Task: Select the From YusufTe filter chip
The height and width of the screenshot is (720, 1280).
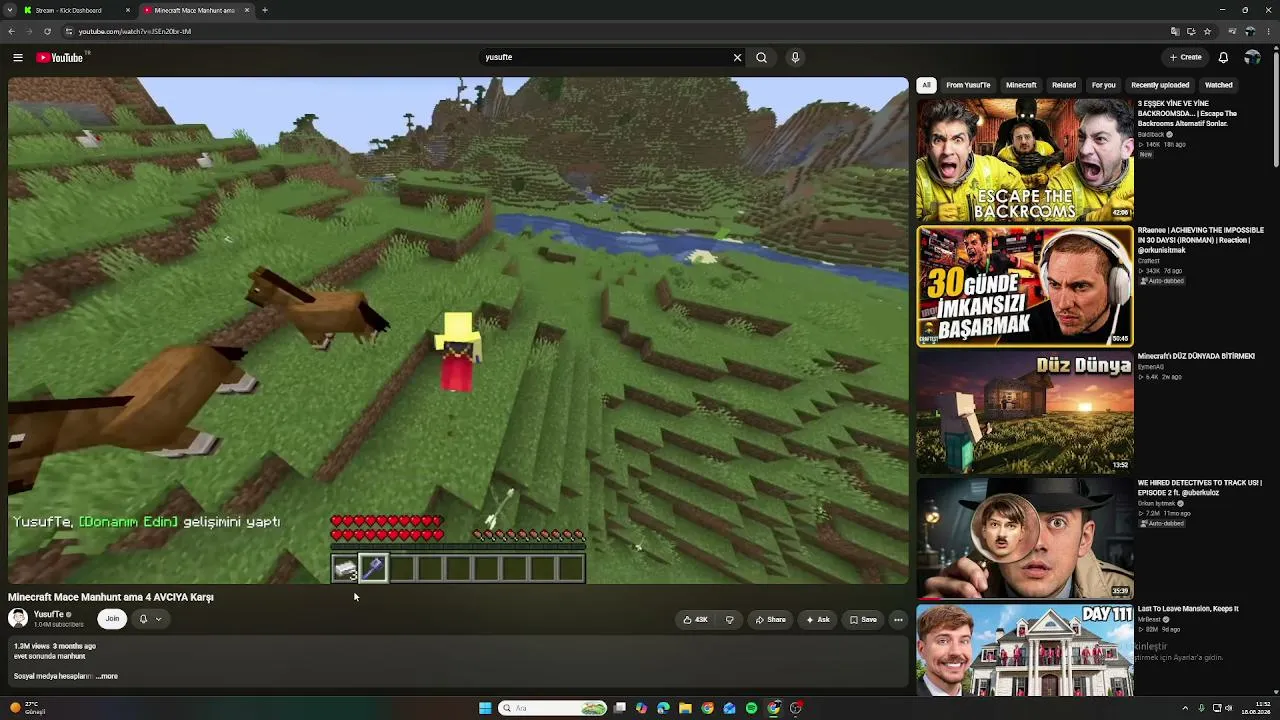Action: pyautogui.click(x=968, y=85)
